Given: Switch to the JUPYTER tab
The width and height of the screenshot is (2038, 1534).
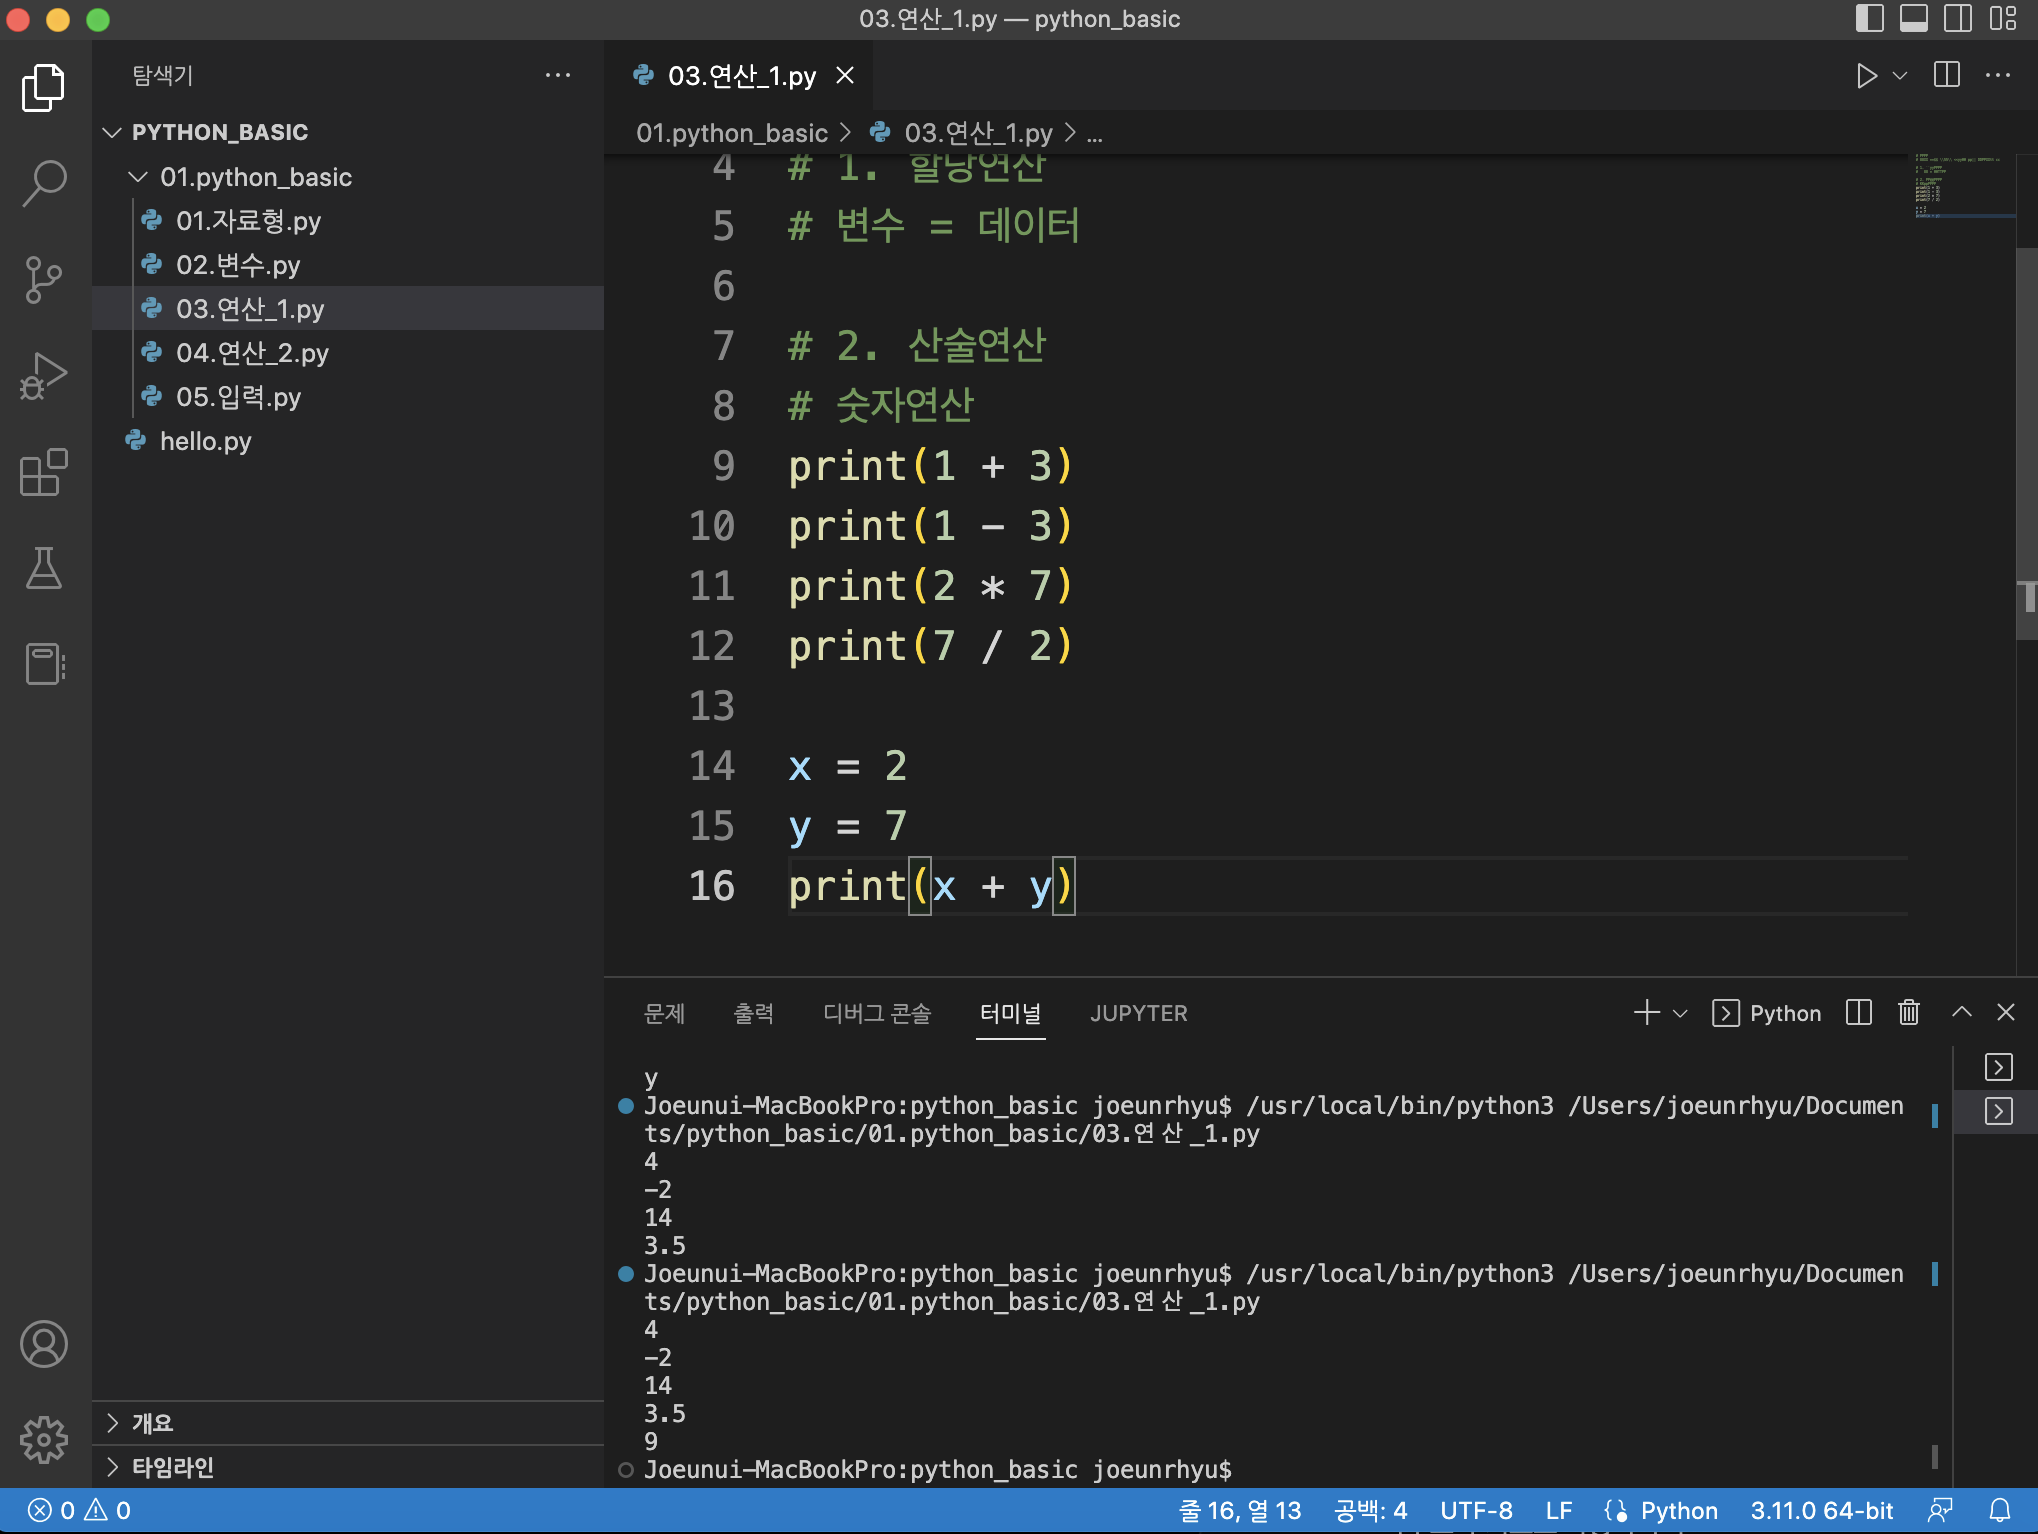Looking at the screenshot, I should coord(1138,1013).
